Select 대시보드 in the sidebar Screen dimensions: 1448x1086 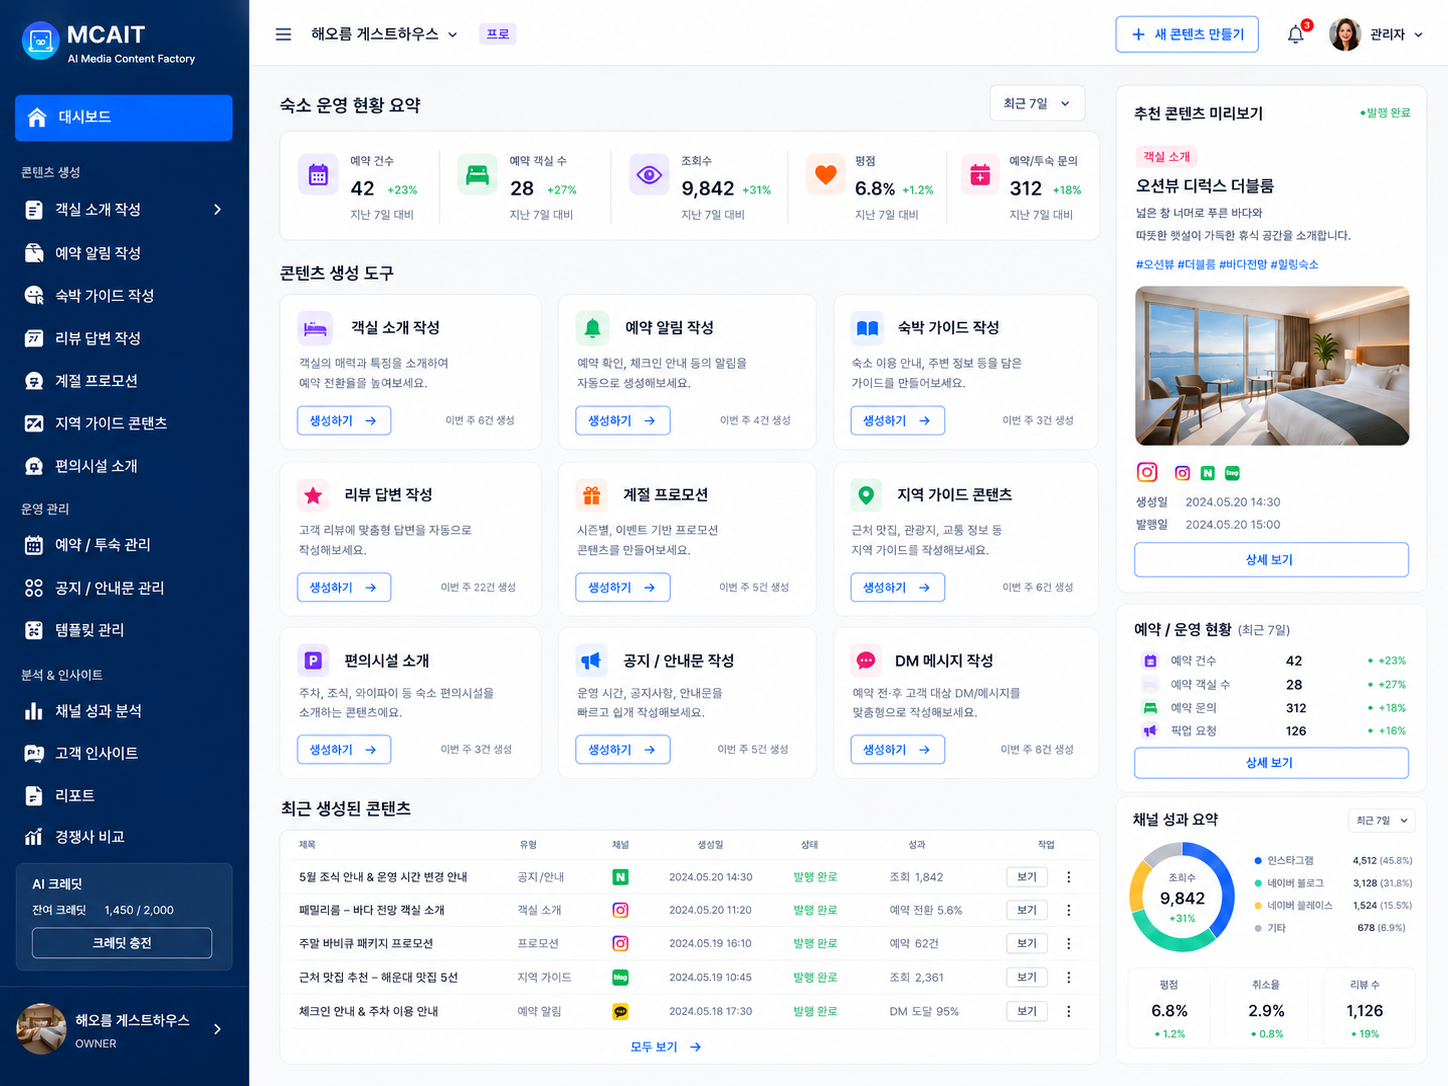[124, 117]
